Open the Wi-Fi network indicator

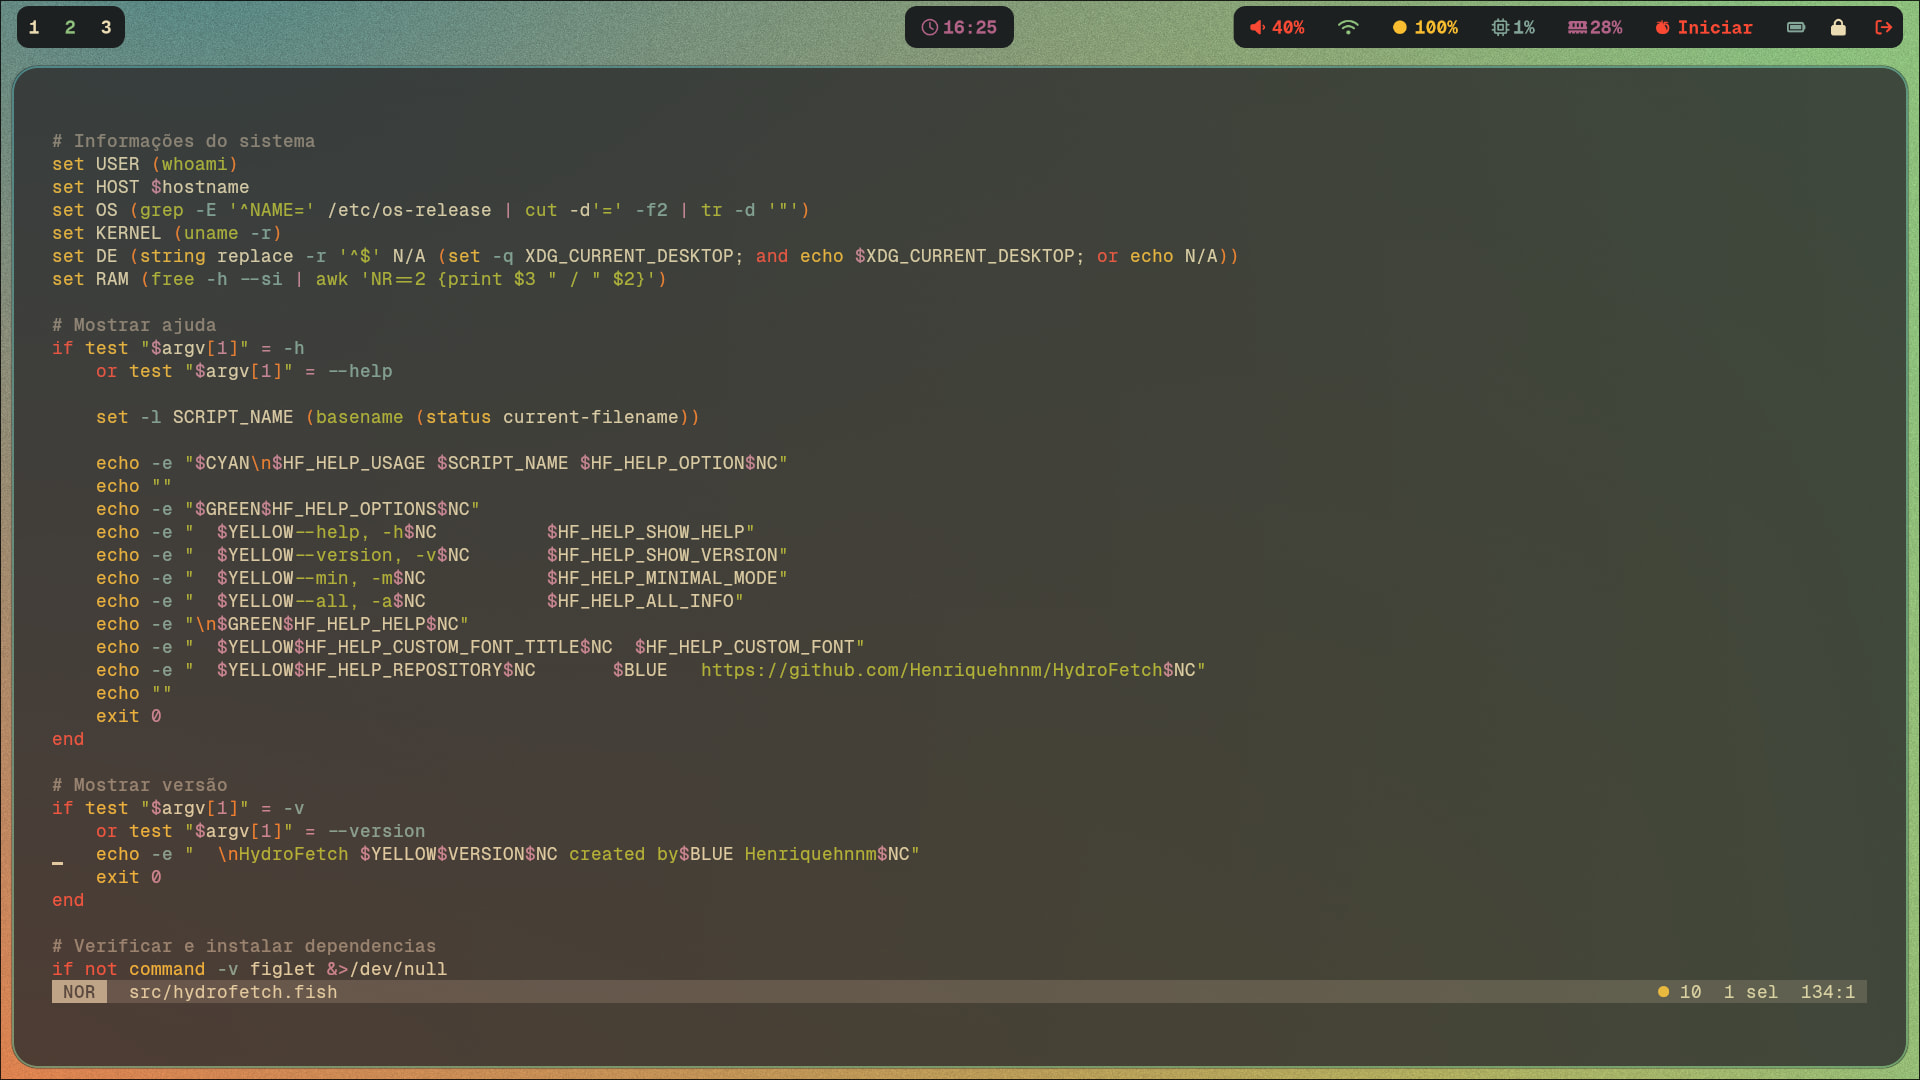(x=1348, y=28)
